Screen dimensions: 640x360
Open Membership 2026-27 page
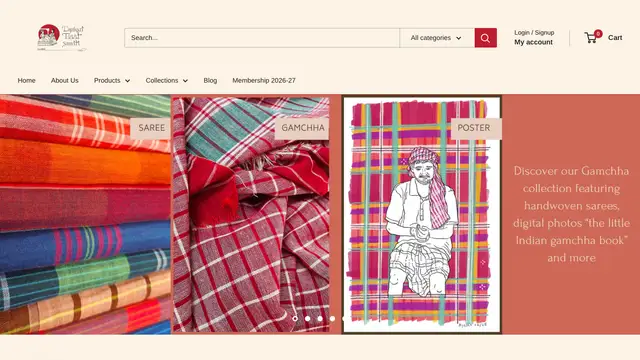264,80
